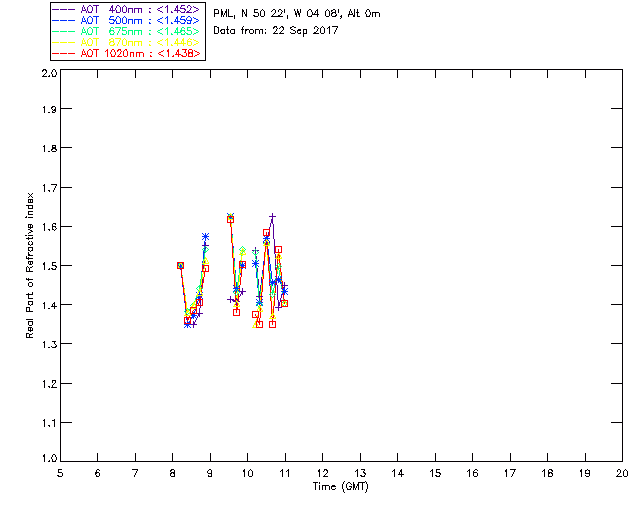Click the legend entry 'AOT 400nm : <1.452>'

(127, 9)
